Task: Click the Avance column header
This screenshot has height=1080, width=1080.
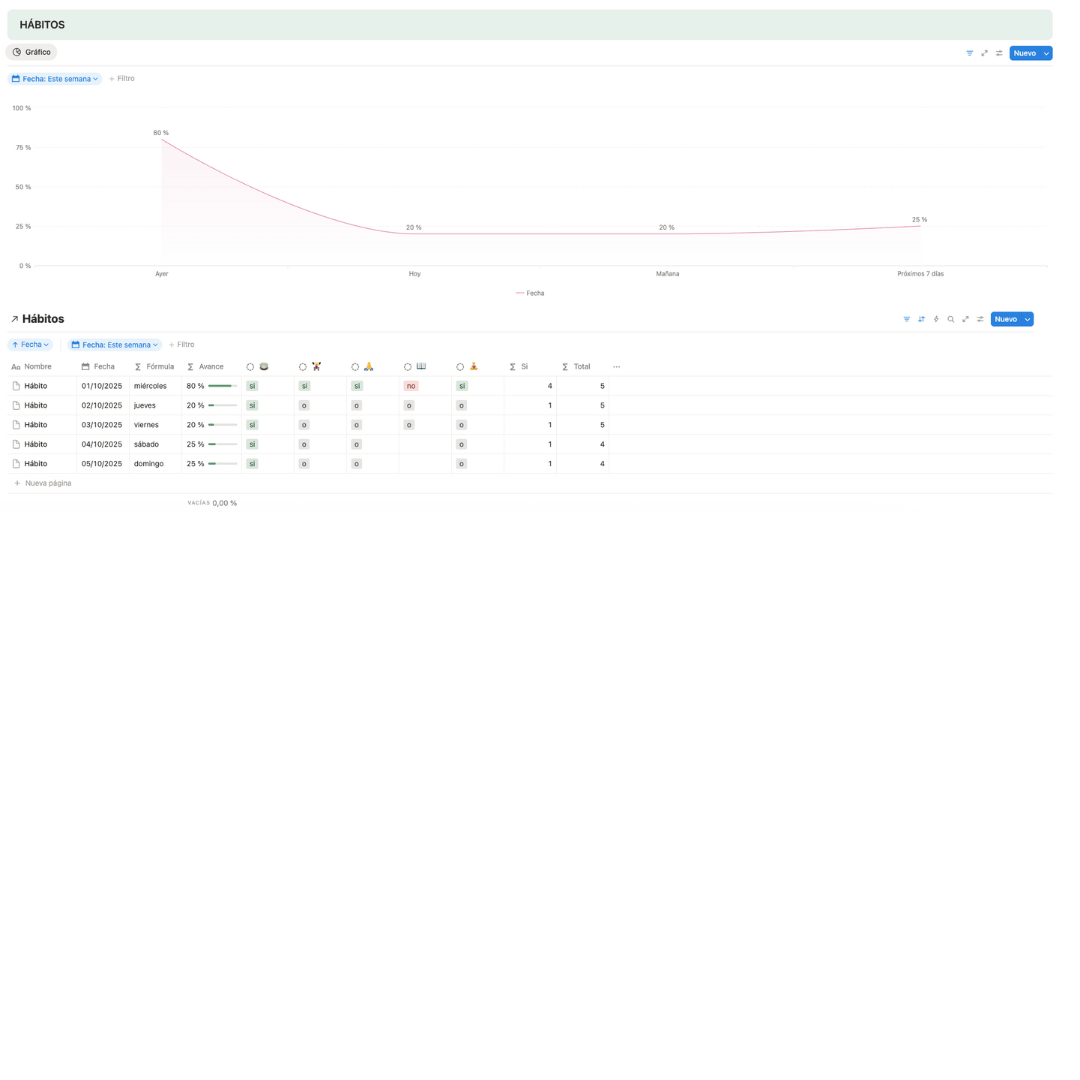Action: pos(211,366)
